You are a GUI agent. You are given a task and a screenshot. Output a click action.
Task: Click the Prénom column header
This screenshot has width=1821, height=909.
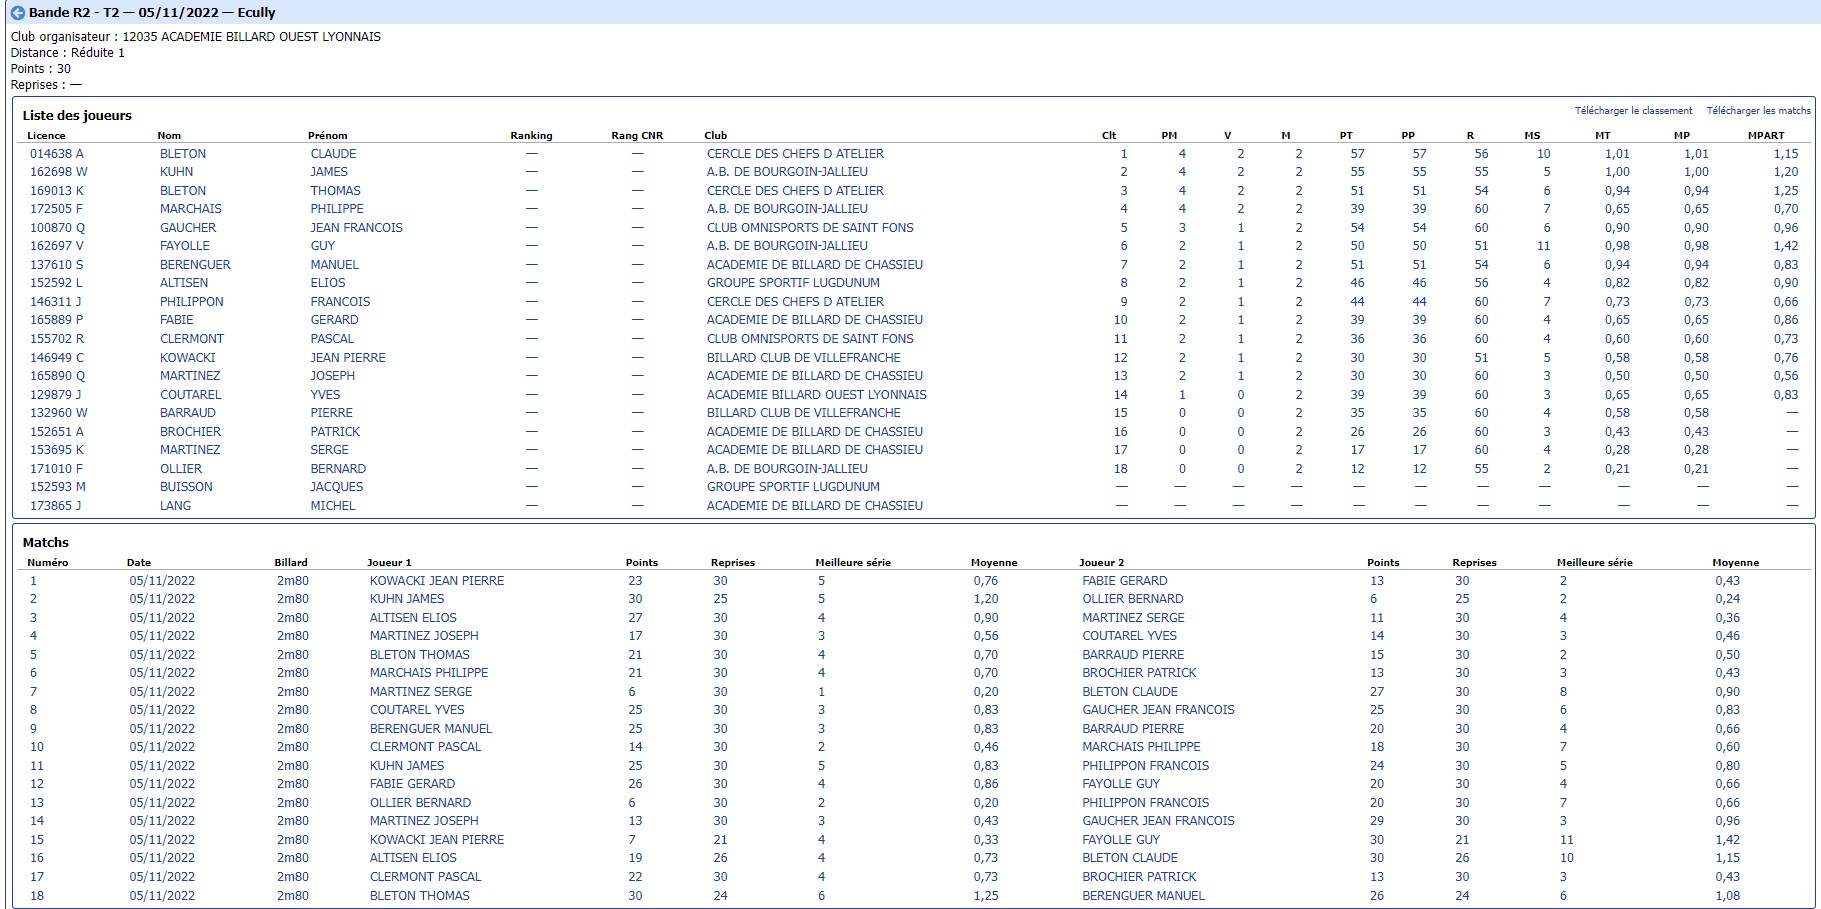[328, 136]
